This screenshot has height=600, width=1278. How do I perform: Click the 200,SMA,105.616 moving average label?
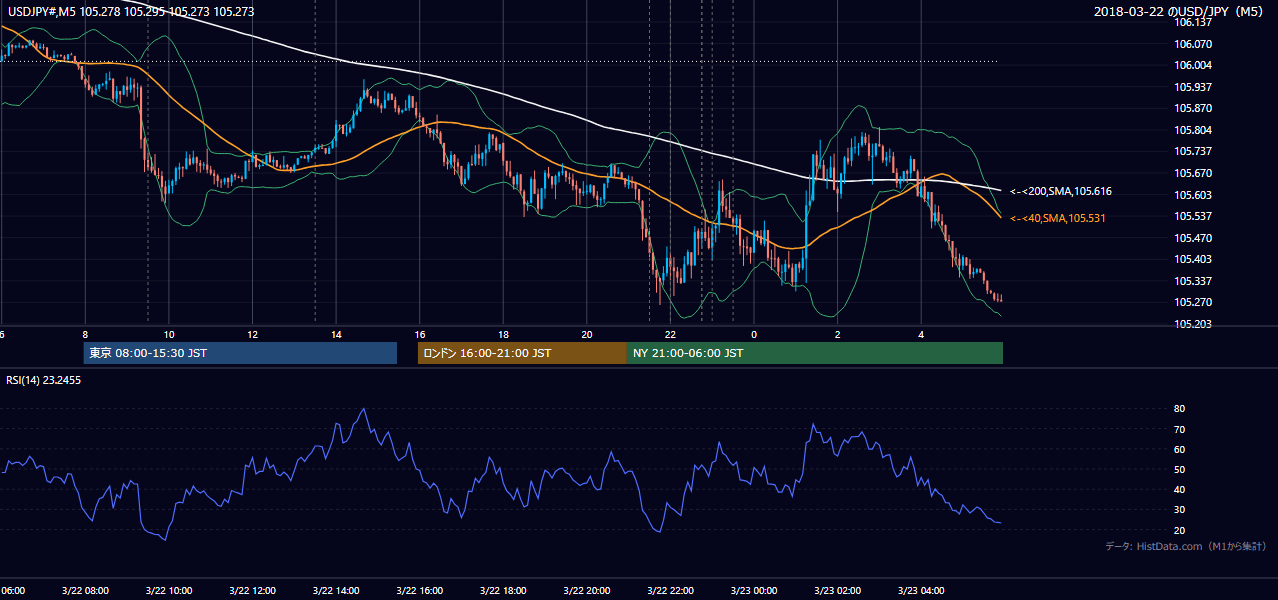tap(1061, 191)
